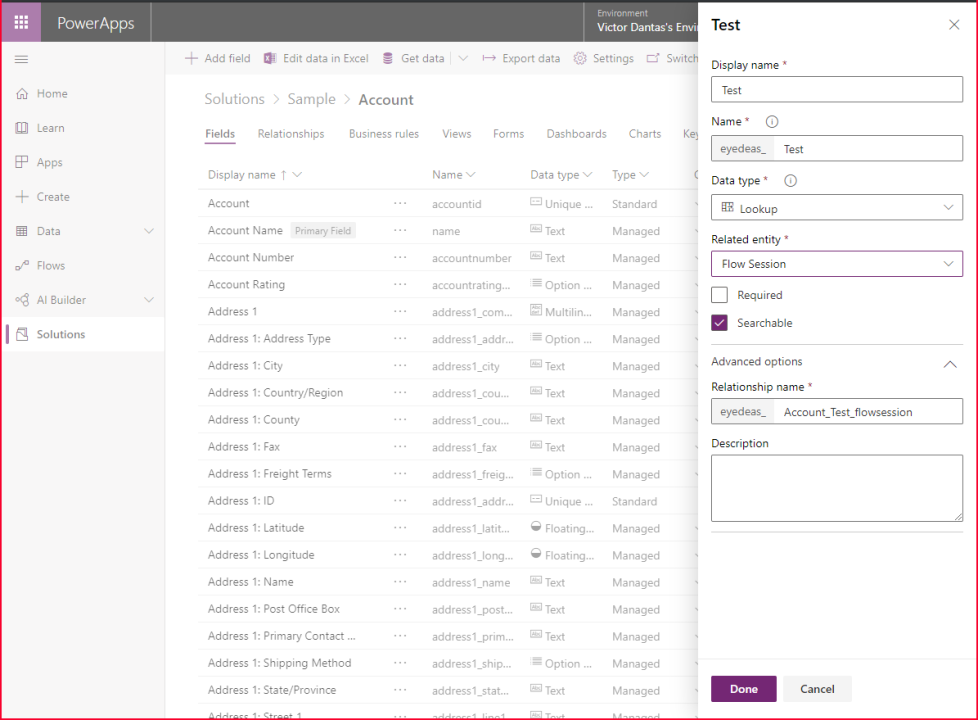978x720 pixels.
Task: Expand Data in the sidebar
Action: click(x=148, y=231)
